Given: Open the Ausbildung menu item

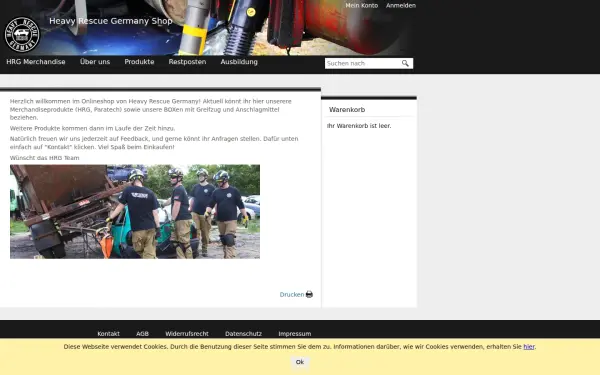Looking at the screenshot, I should tap(239, 62).
